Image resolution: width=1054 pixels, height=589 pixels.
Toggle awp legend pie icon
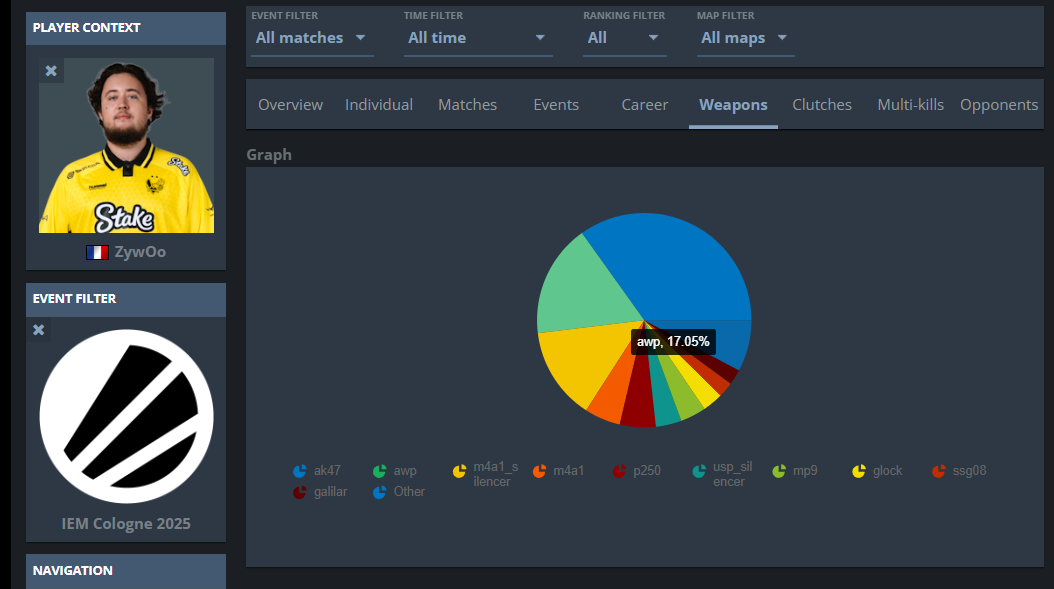click(x=380, y=471)
